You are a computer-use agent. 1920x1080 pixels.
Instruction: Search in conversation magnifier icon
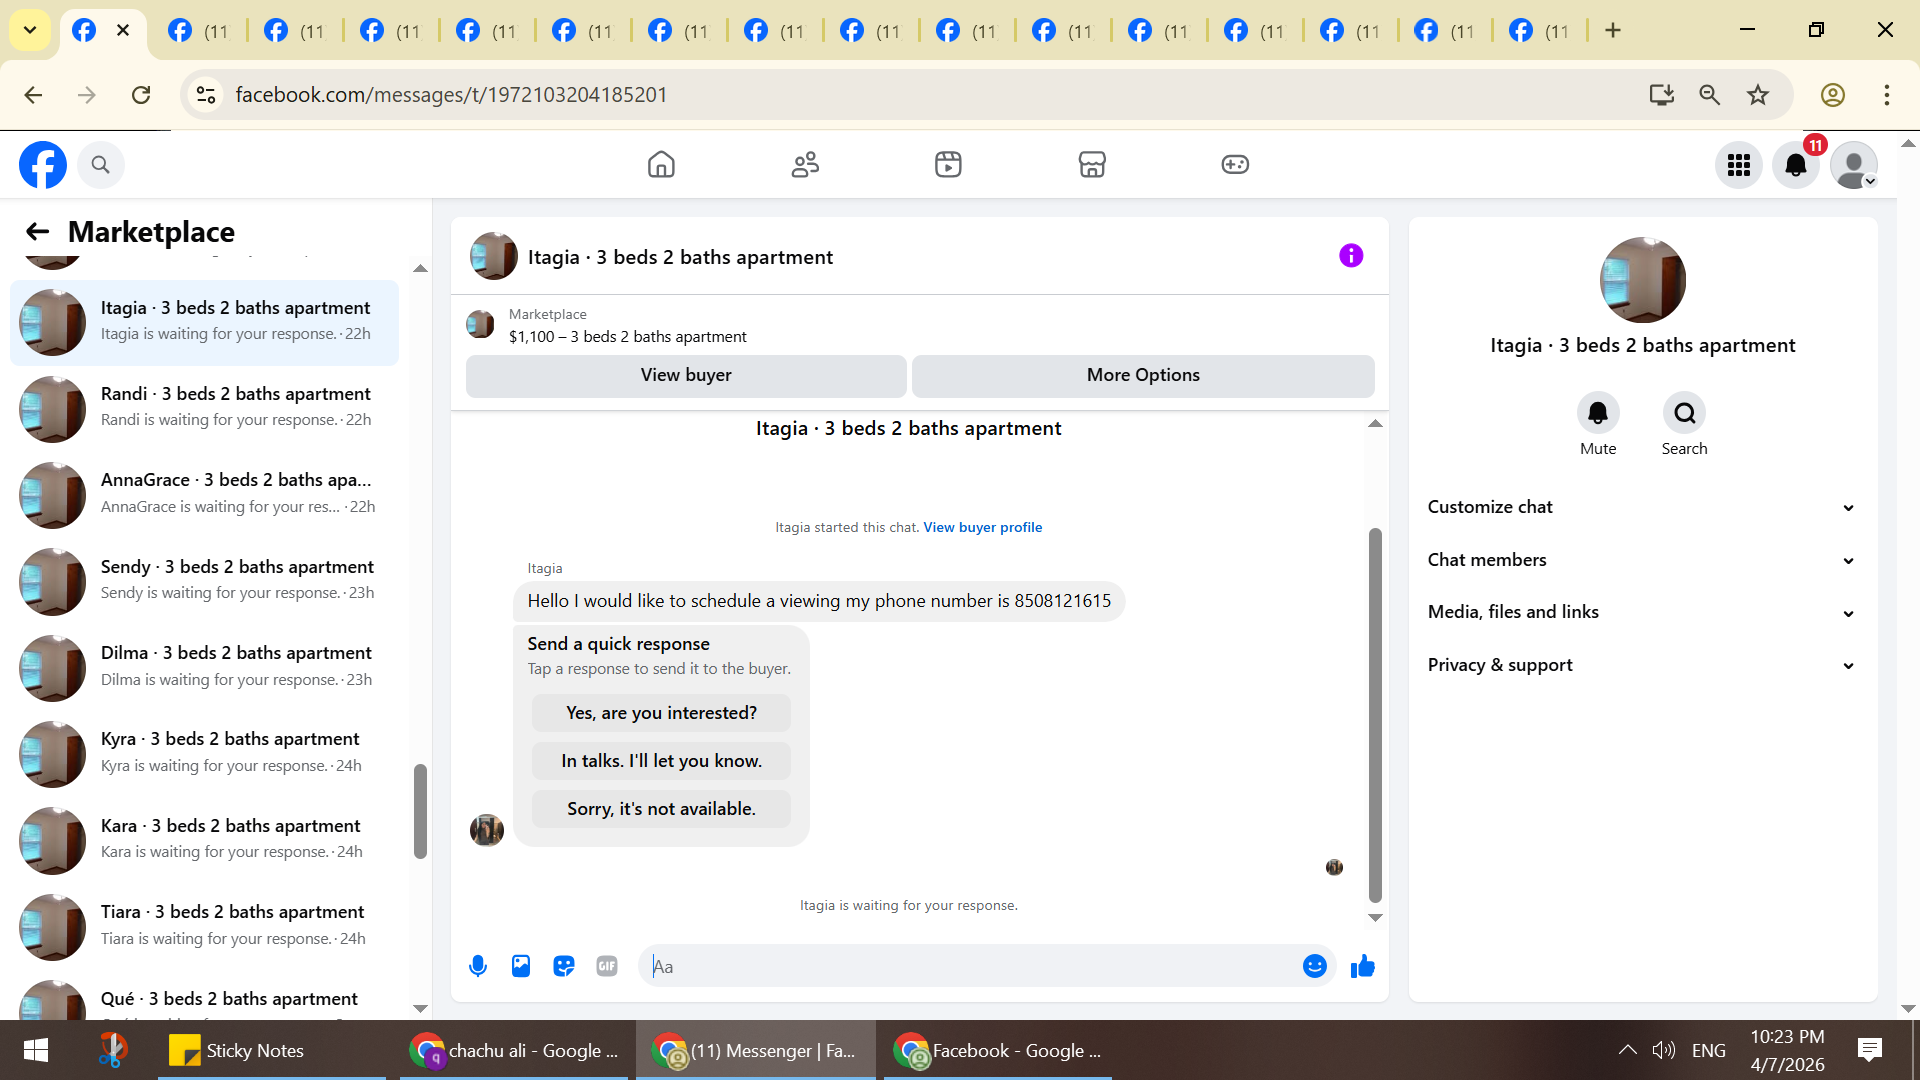point(1685,413)
